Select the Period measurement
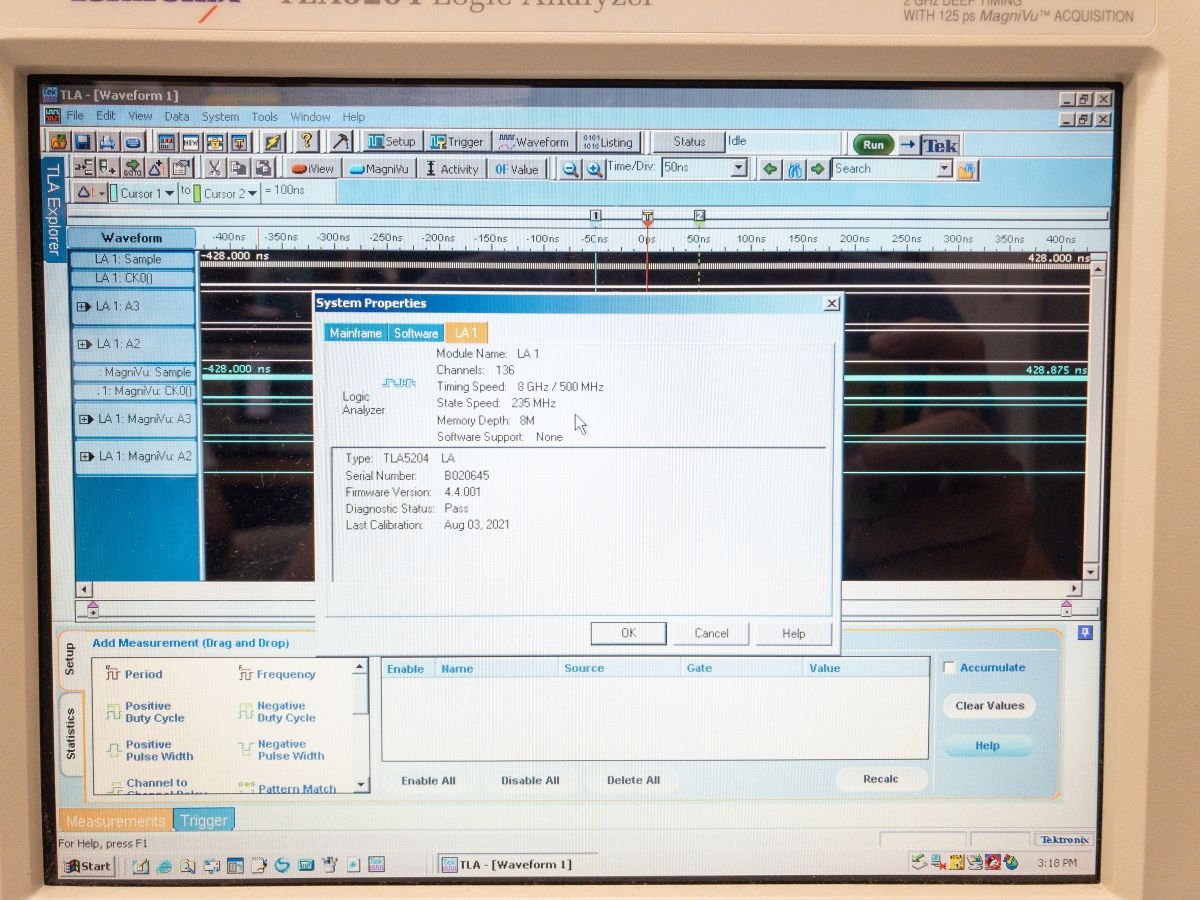The image size is (1200, 900). [x=134, y=674]
